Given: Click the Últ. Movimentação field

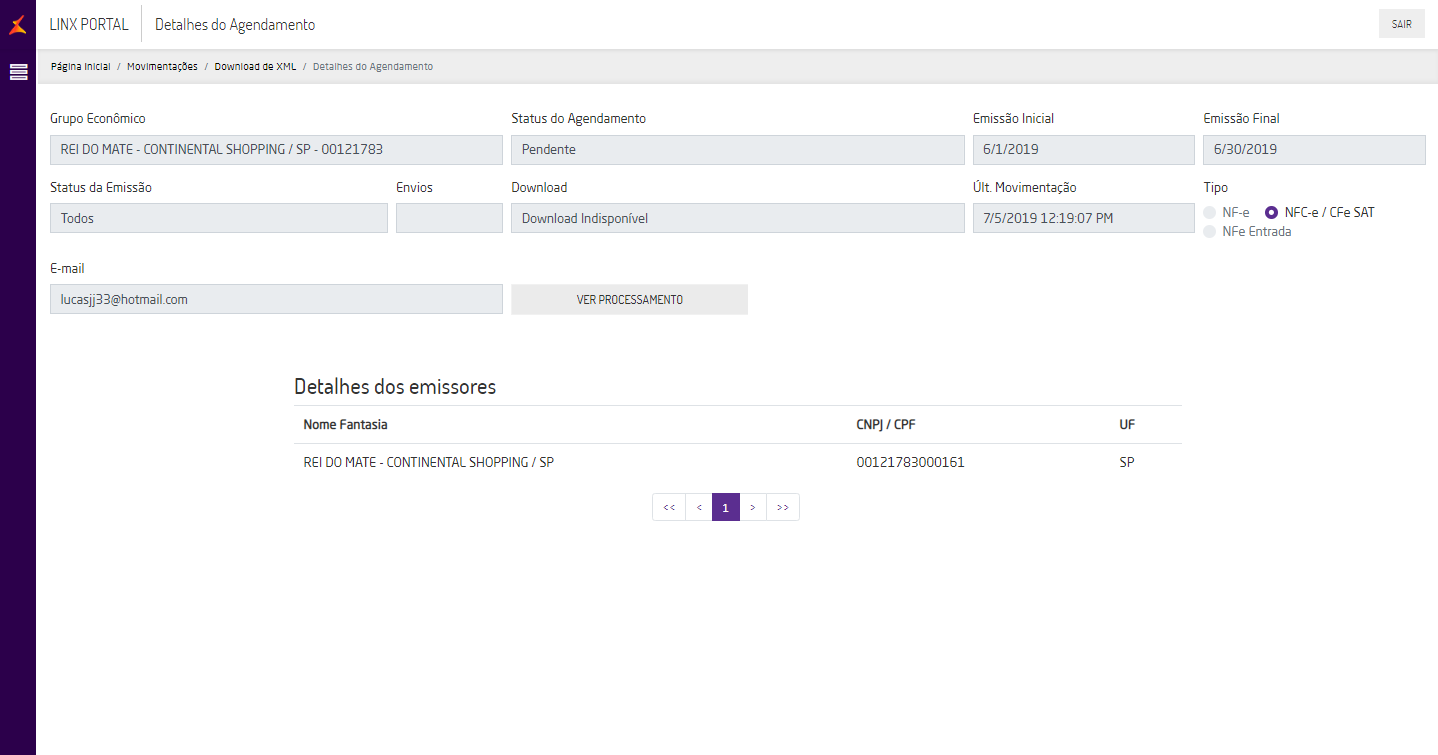Looking at the screenshot, I should click(1084, 218).
